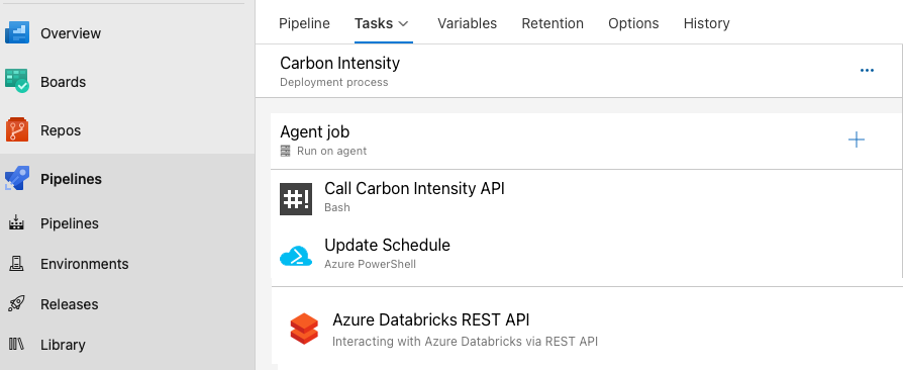The image size is (904, 370).
Task: Open Boards via its green icon
Action: 17,81
